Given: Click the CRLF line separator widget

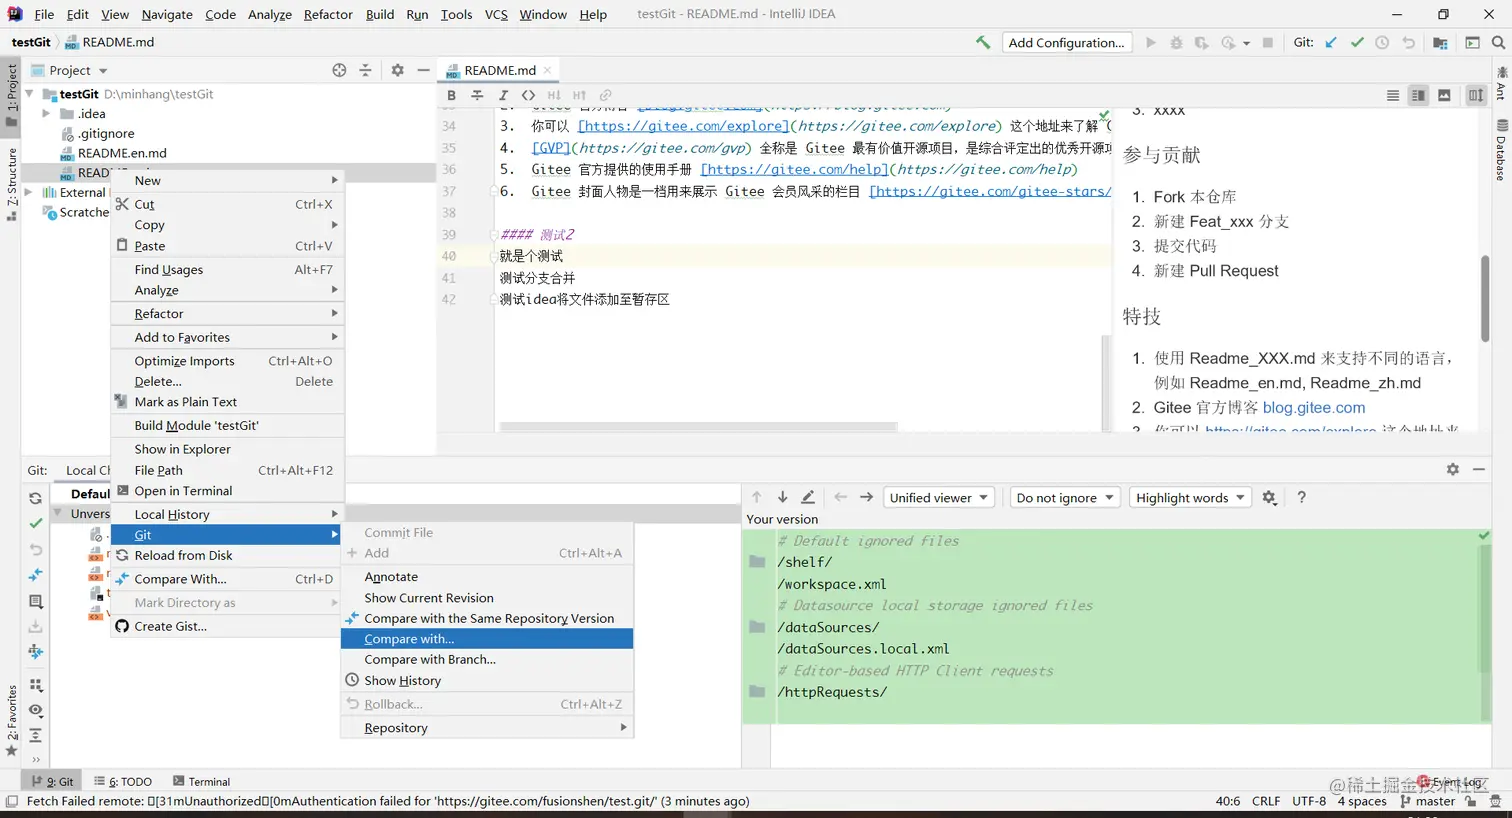Looking at the screenshot, I should [x=1265, y=801].
